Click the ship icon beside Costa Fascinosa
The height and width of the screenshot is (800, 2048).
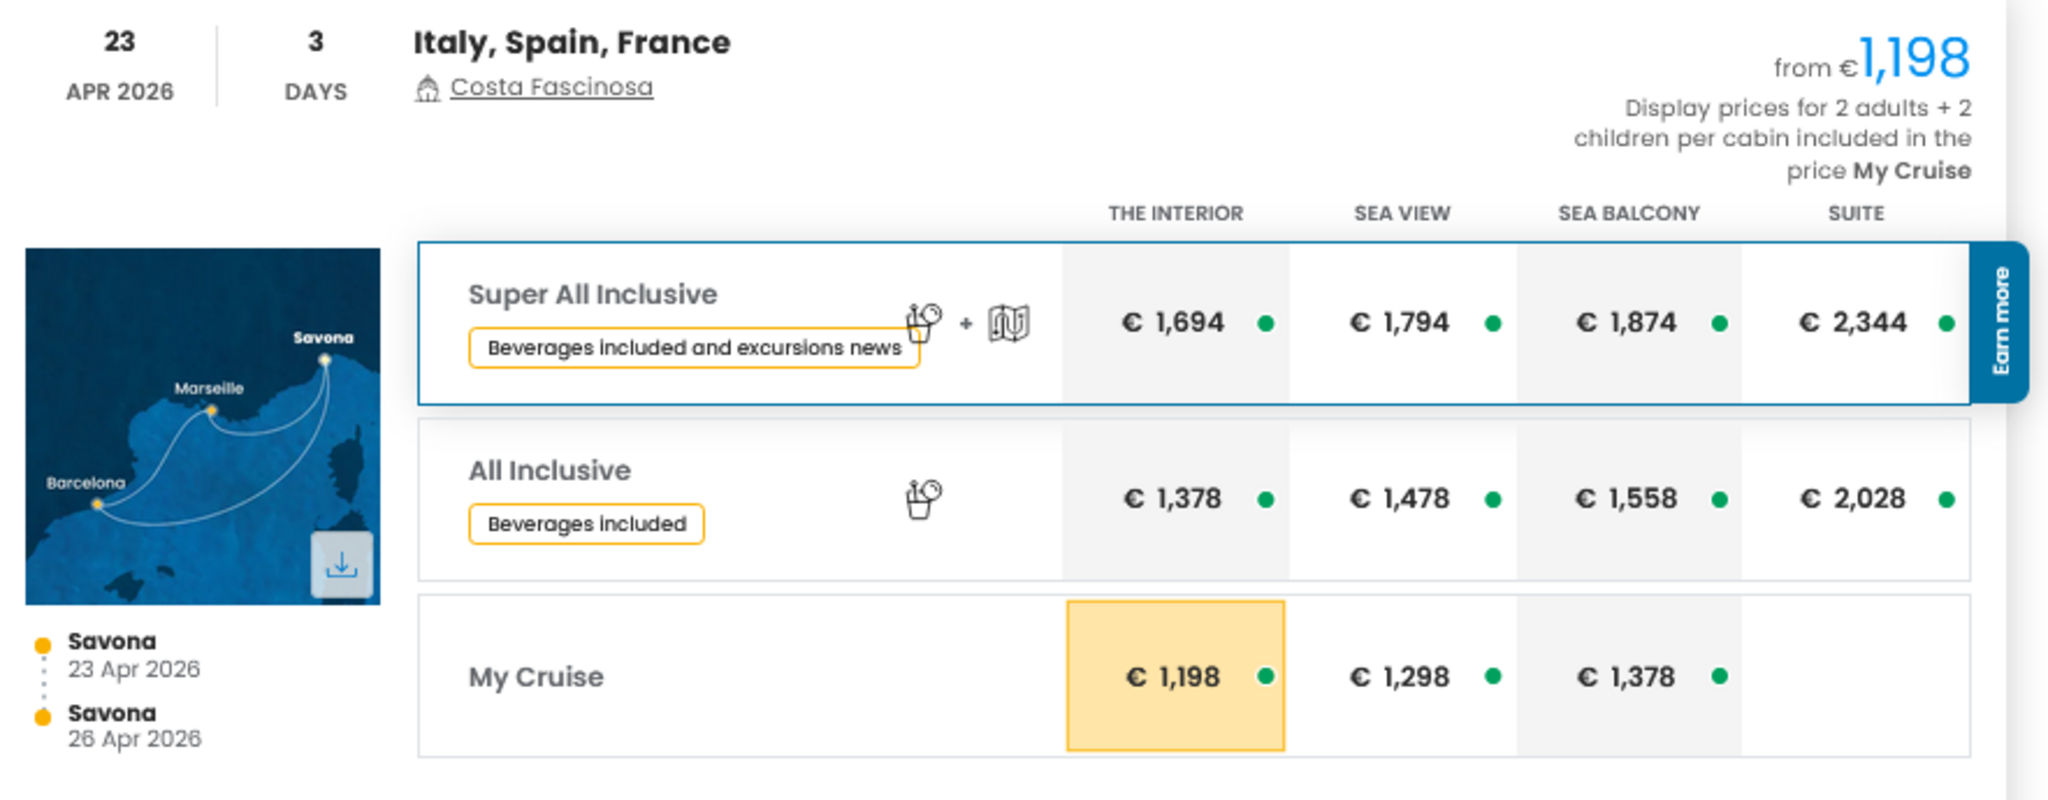point(428,89)
